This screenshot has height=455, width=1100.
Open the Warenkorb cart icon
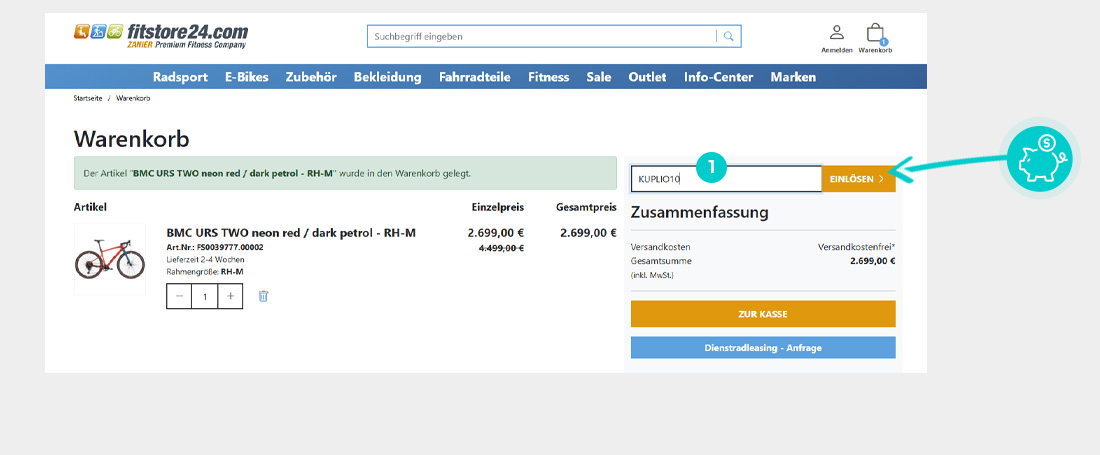(x=875, y=39)
